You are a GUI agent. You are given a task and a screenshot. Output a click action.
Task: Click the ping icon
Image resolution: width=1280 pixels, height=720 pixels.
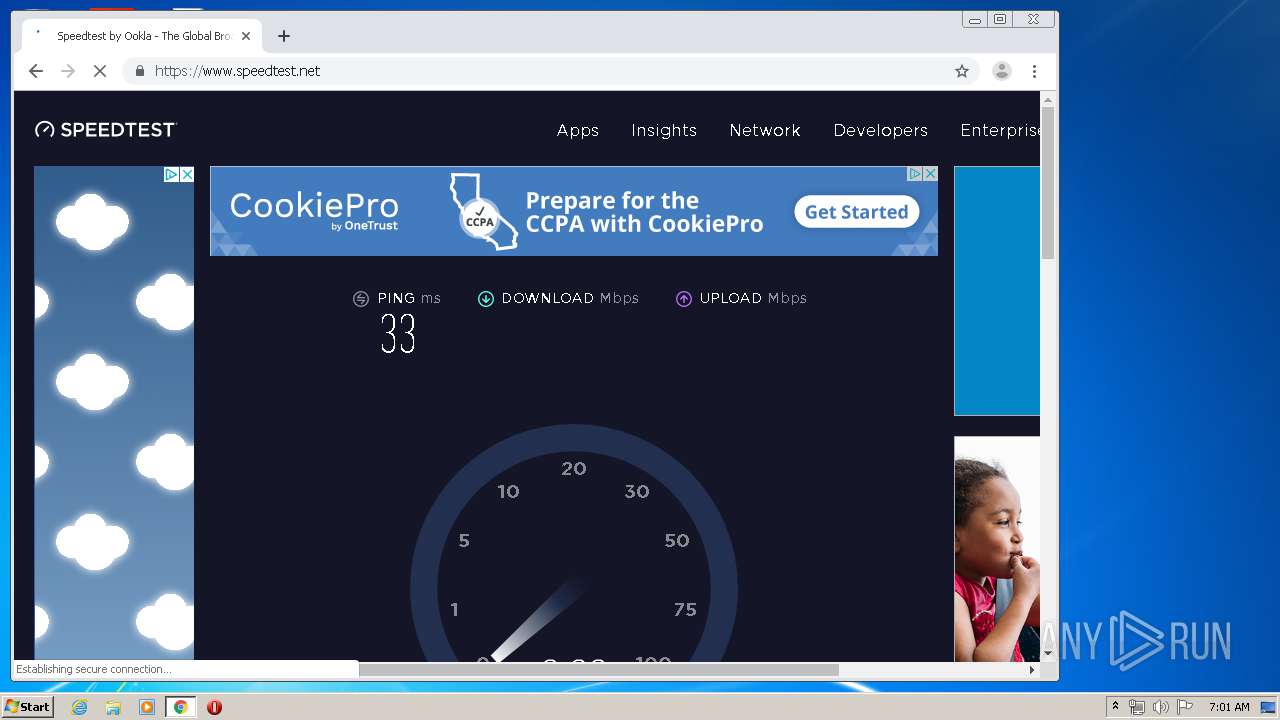coord(361,299)
